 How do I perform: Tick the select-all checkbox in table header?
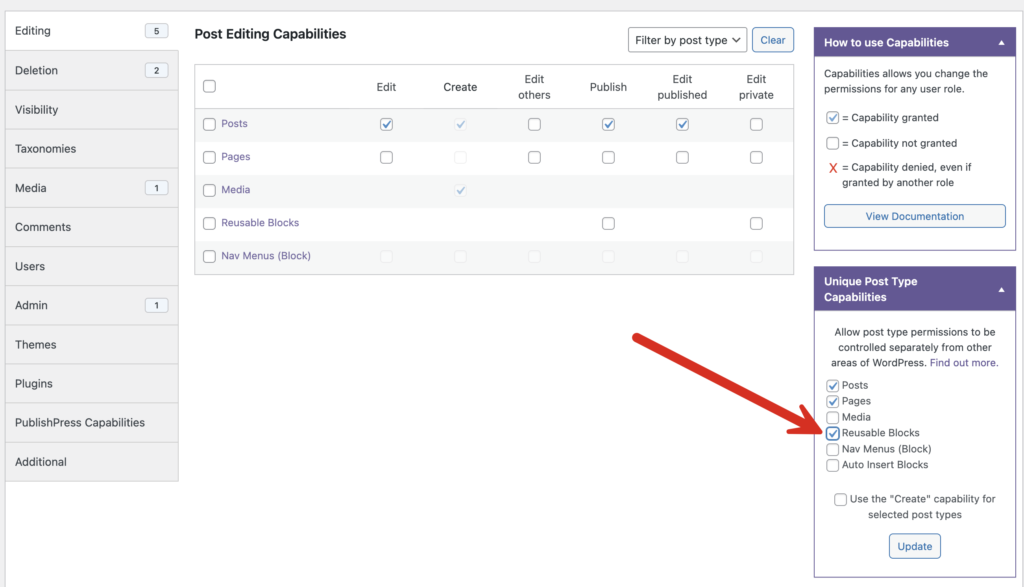tap(209, 86)
